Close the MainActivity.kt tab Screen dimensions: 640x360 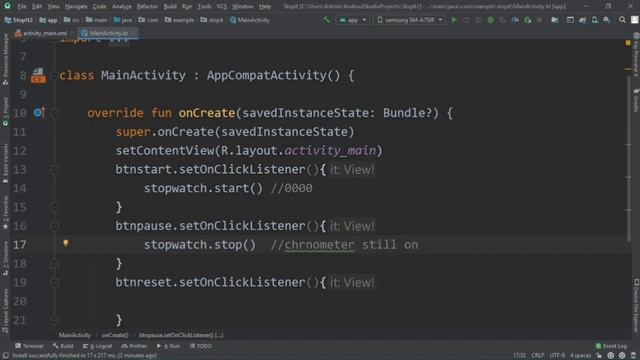coord(133,33)
